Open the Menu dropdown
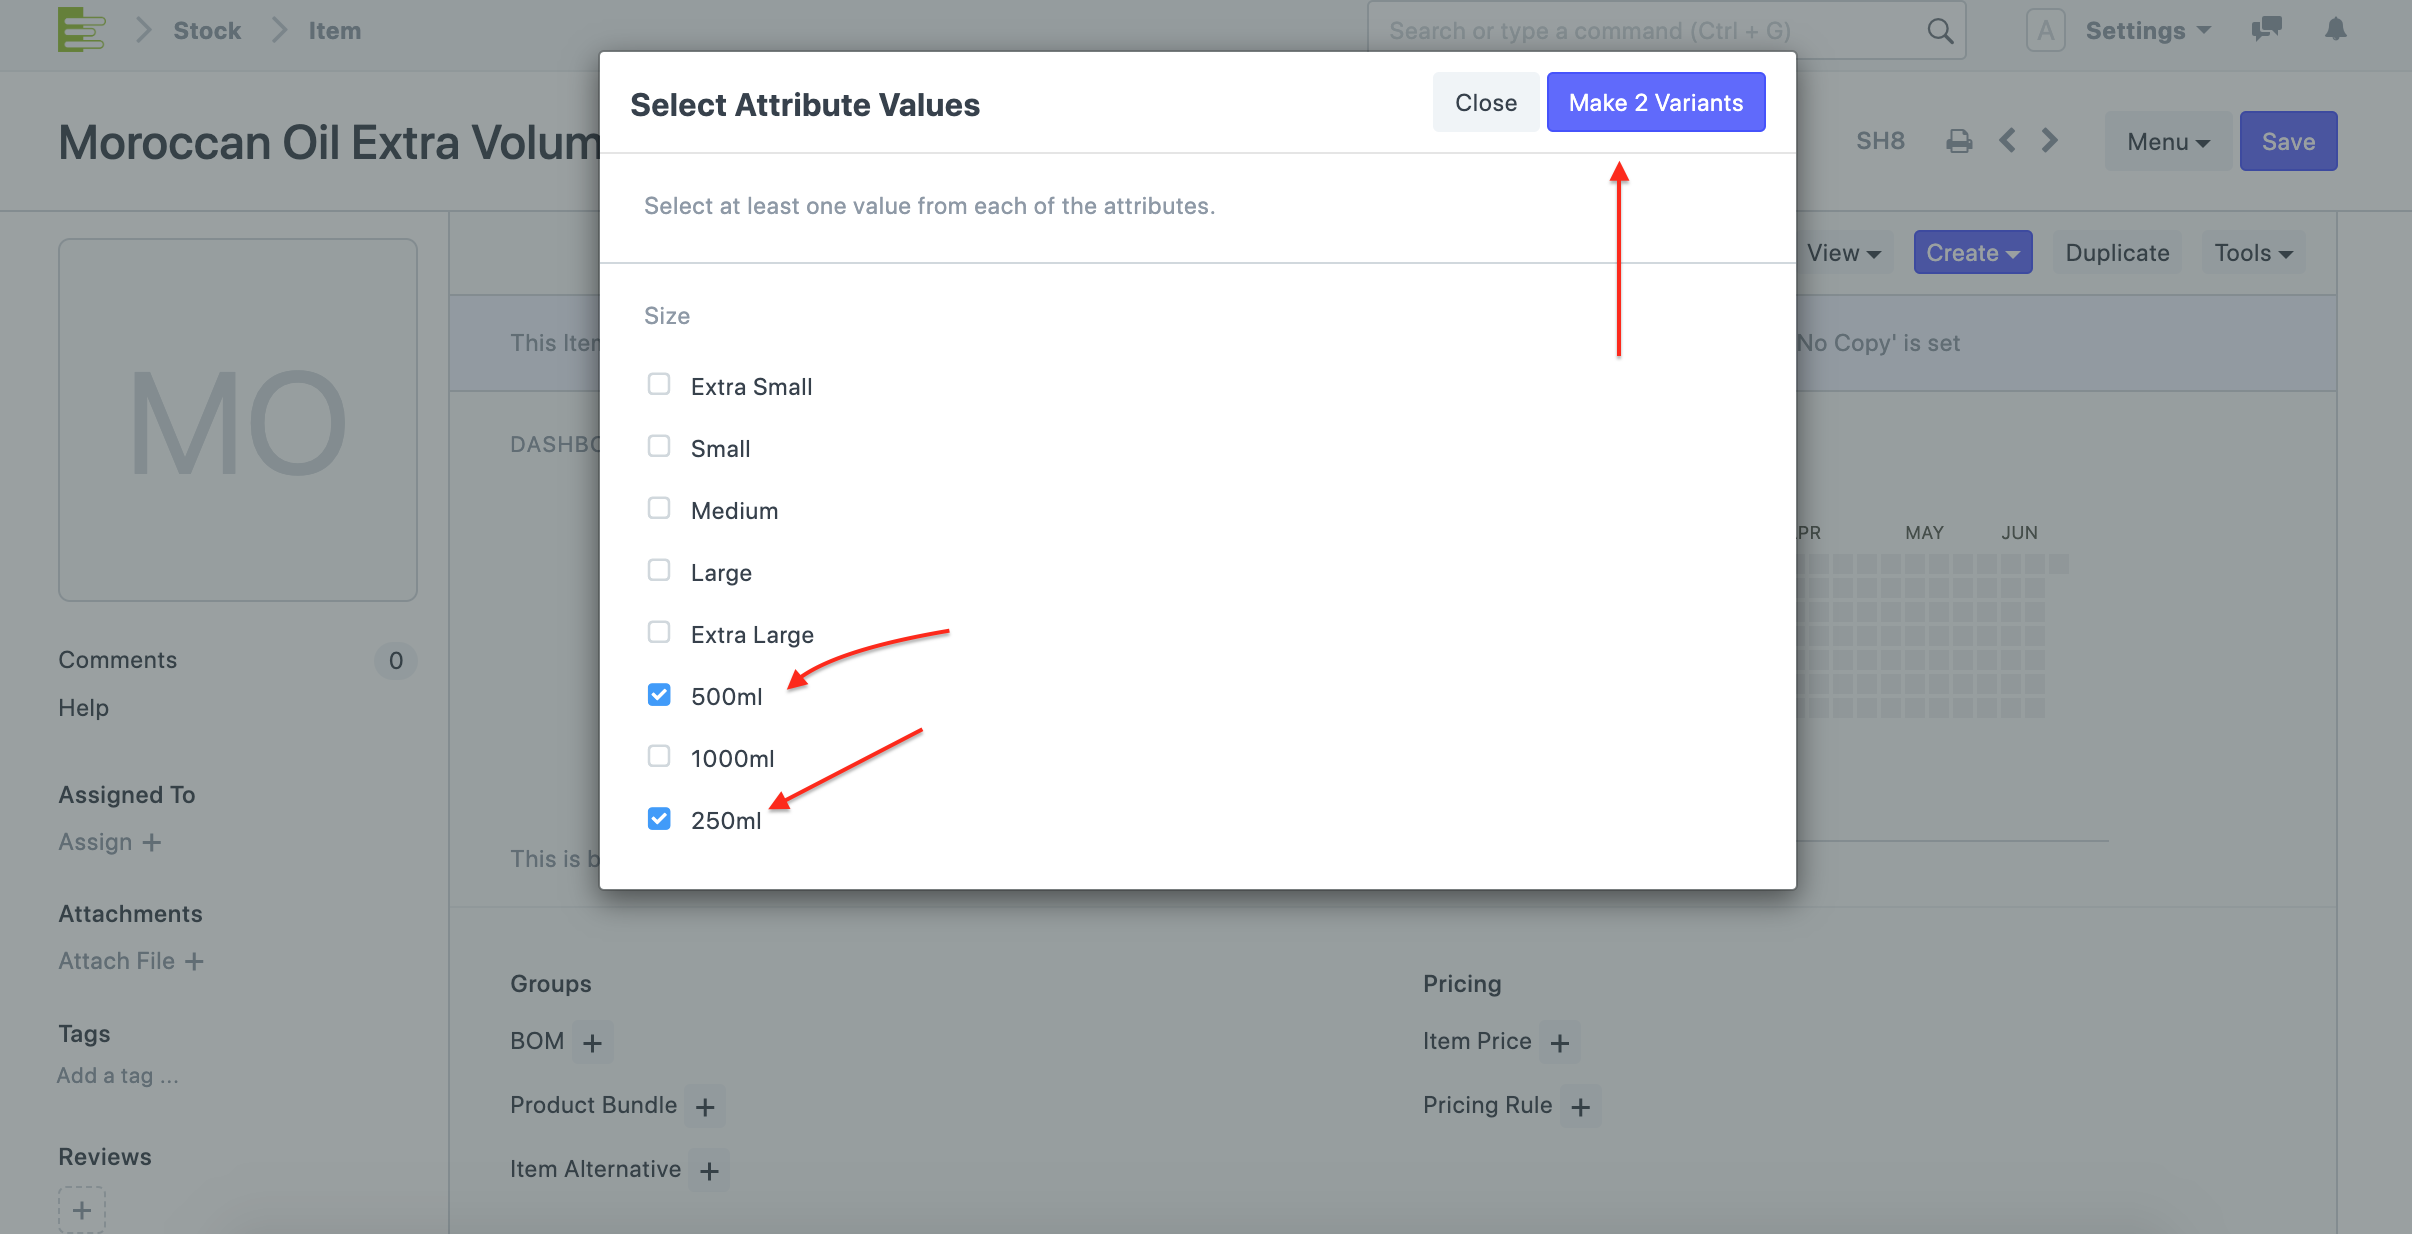 [2168, 142]
